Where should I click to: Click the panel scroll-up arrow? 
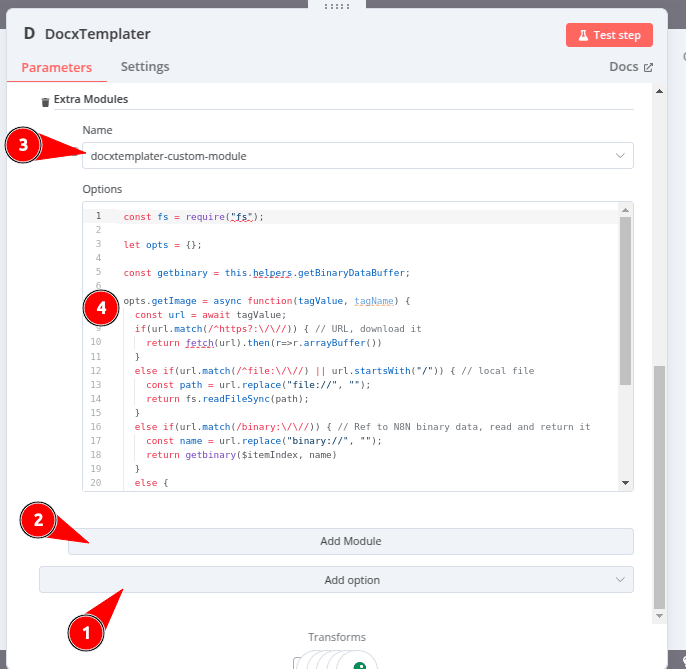pos(659,91)
